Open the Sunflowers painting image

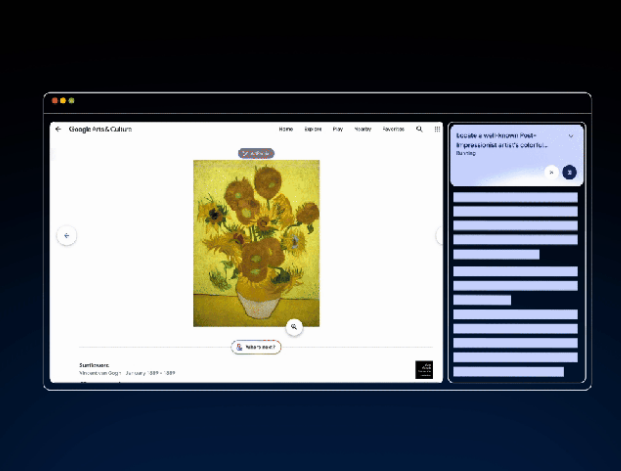256,243
